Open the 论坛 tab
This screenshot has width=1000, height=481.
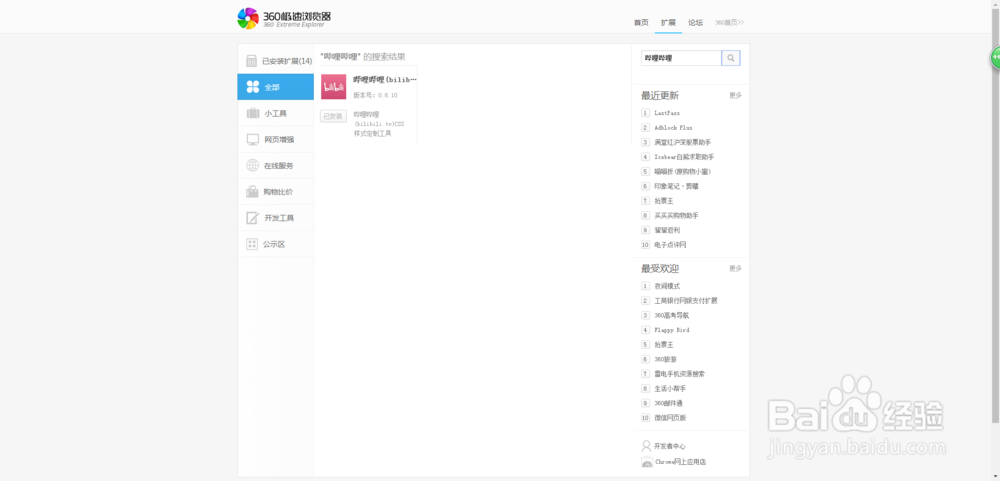point(695,22)
